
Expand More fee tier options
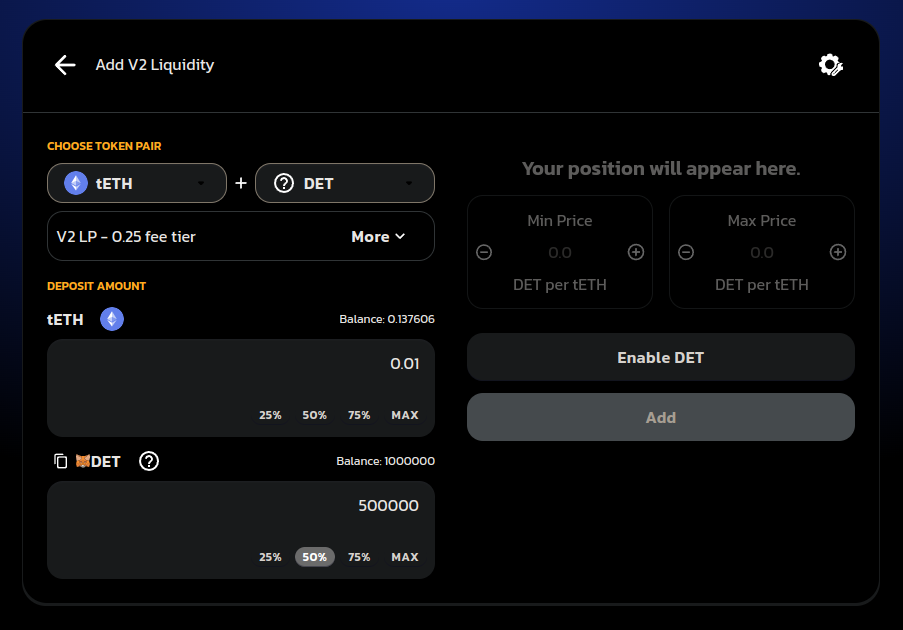[x=378, y=237]
